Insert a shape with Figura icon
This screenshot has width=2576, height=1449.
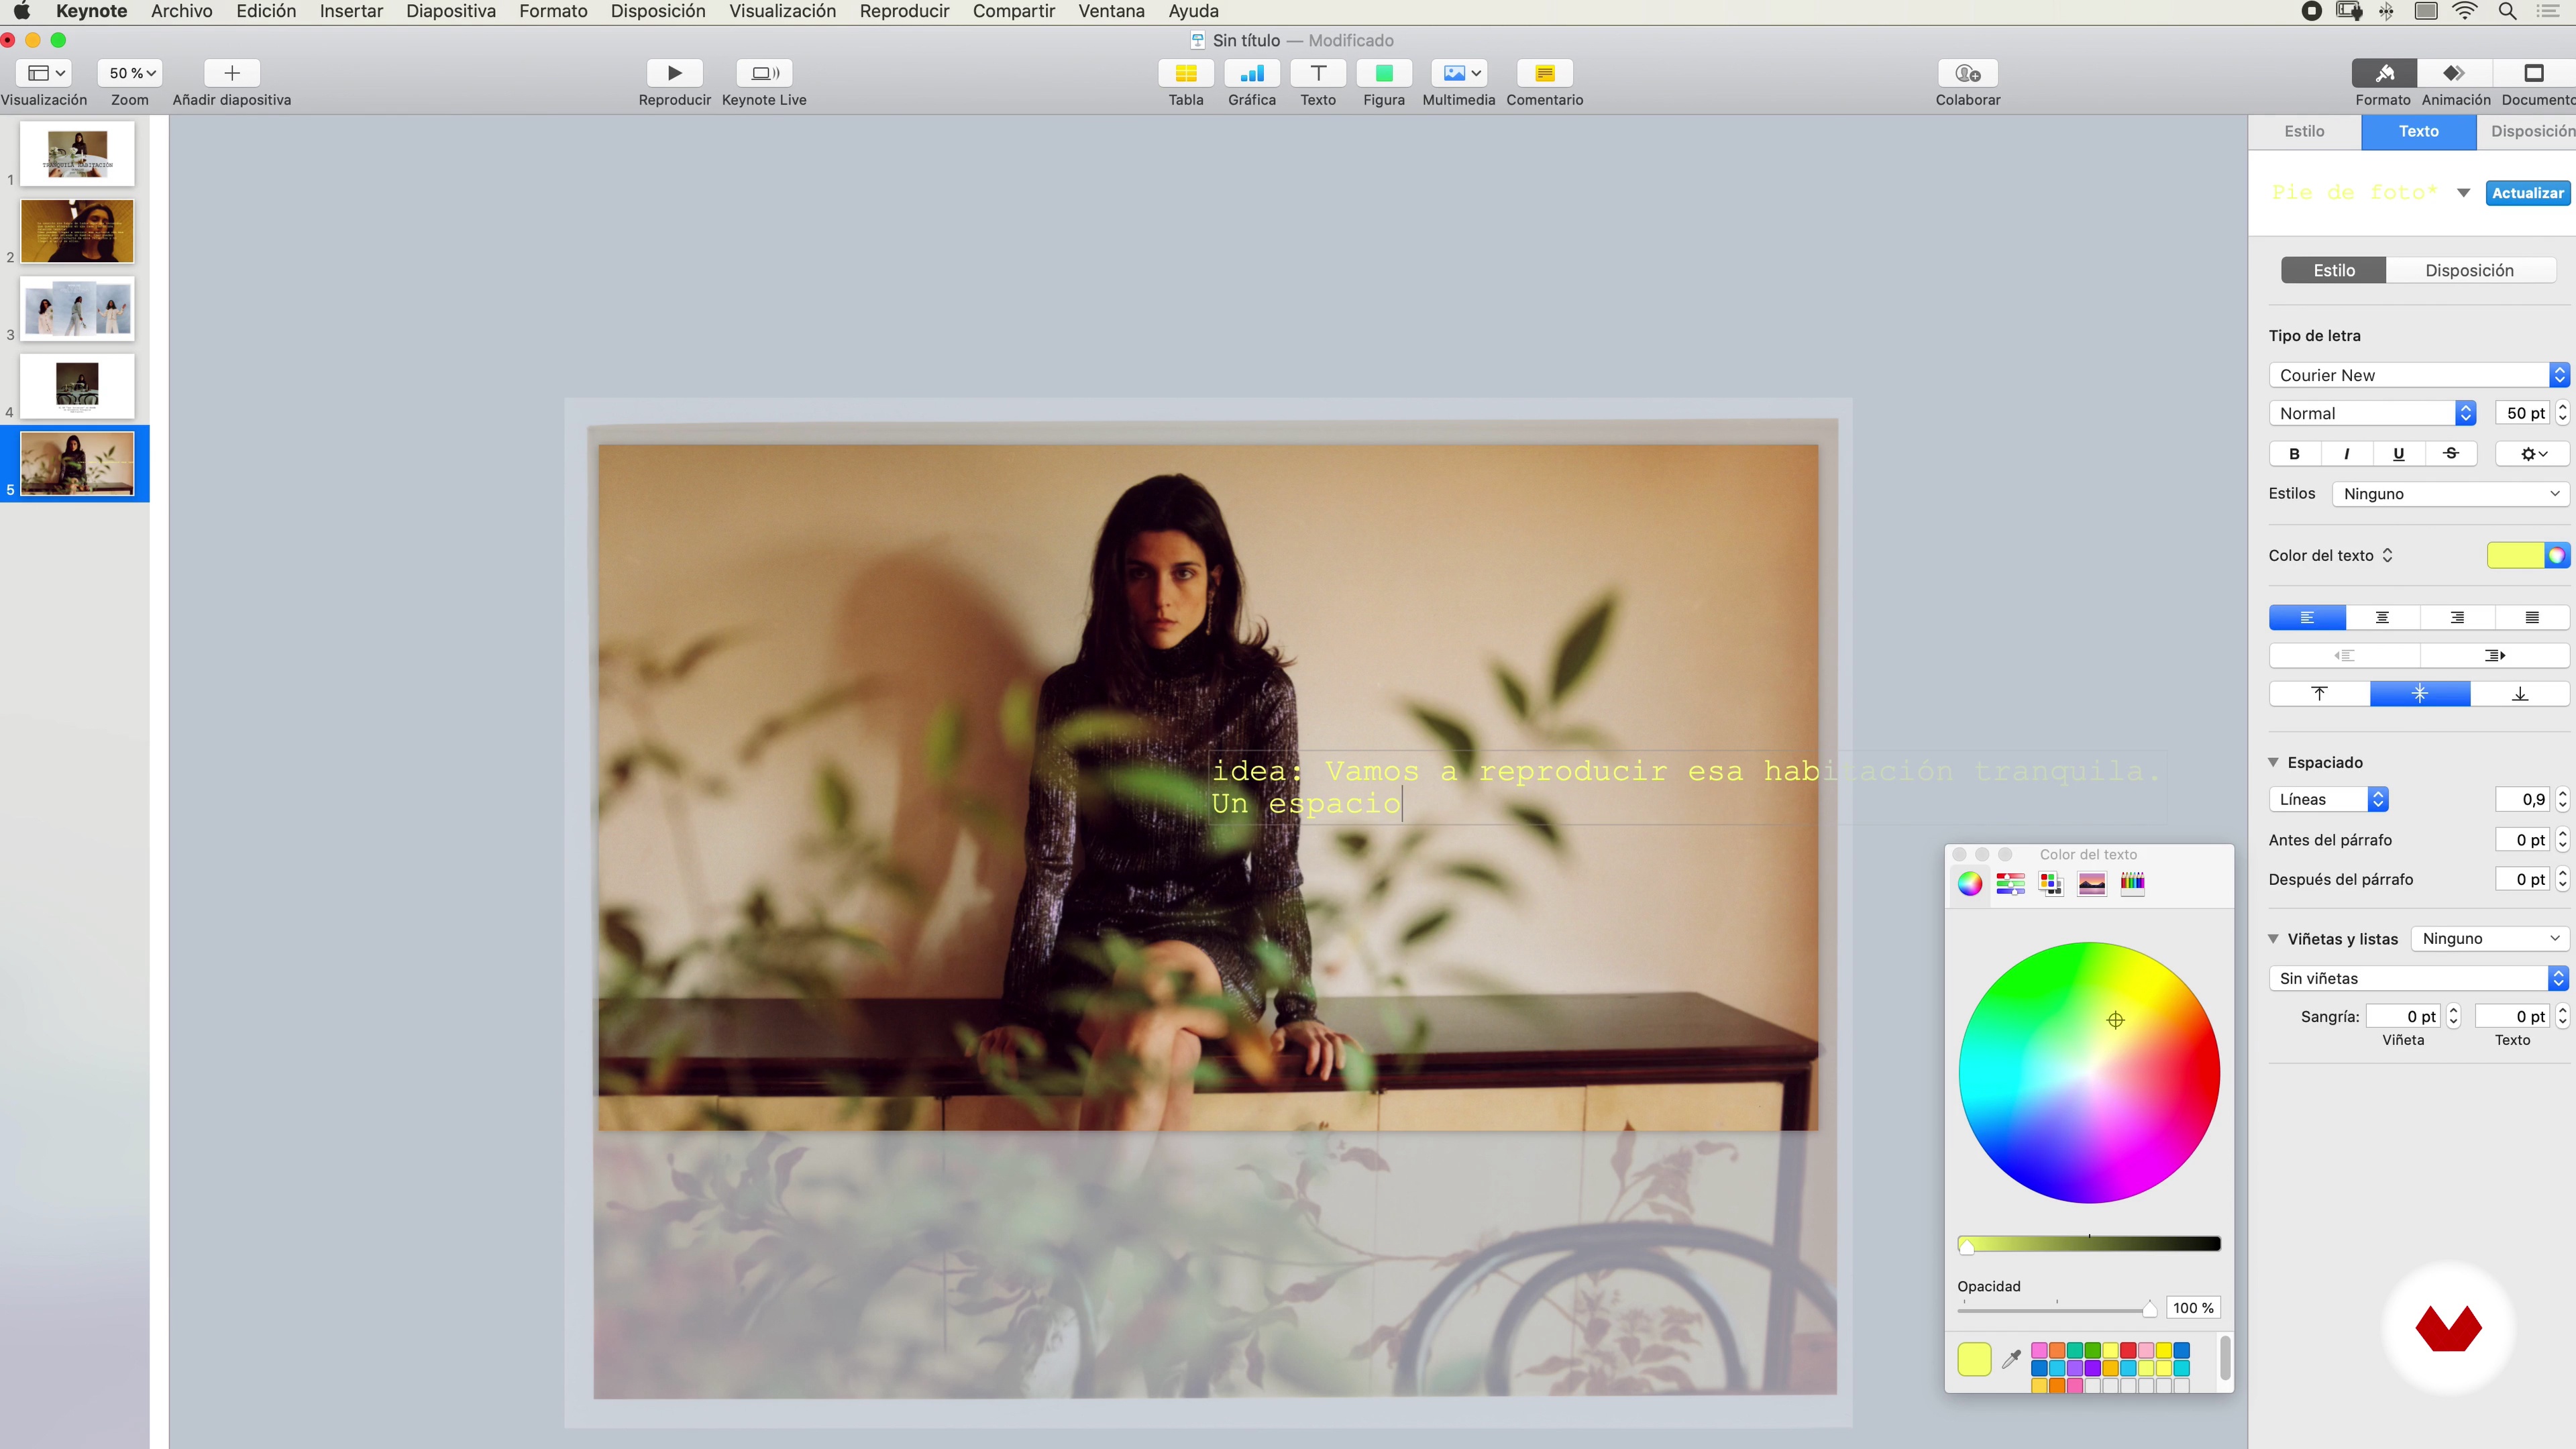coord(1383,73)
